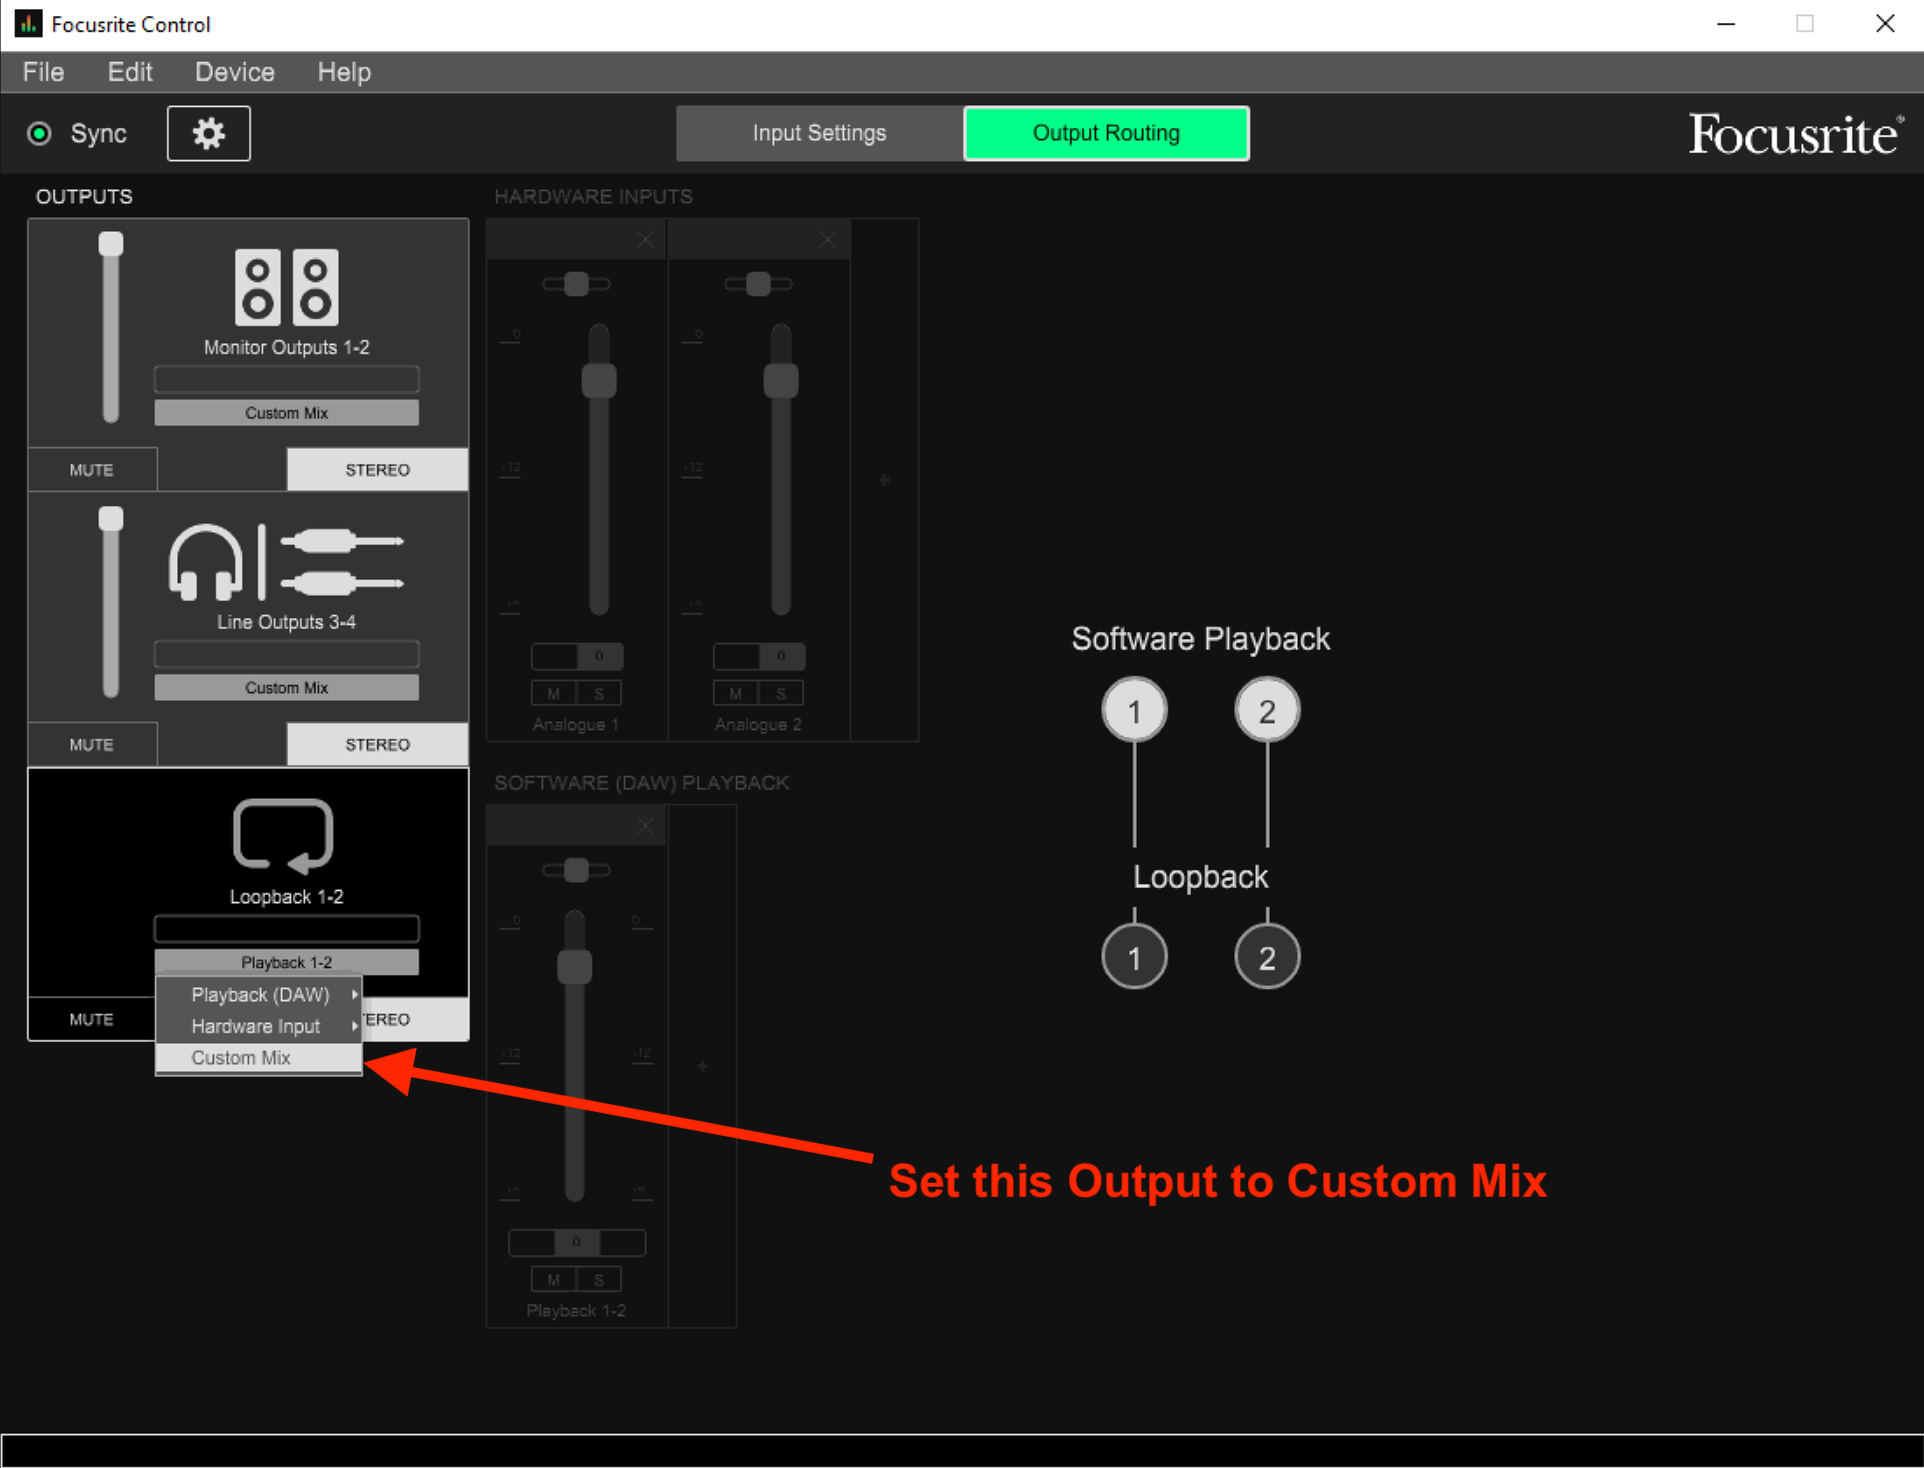This screenshot has height=1468, width=1924.
Task: Click the Focusrite Control title bar icon
Action: tap(27, 23)
